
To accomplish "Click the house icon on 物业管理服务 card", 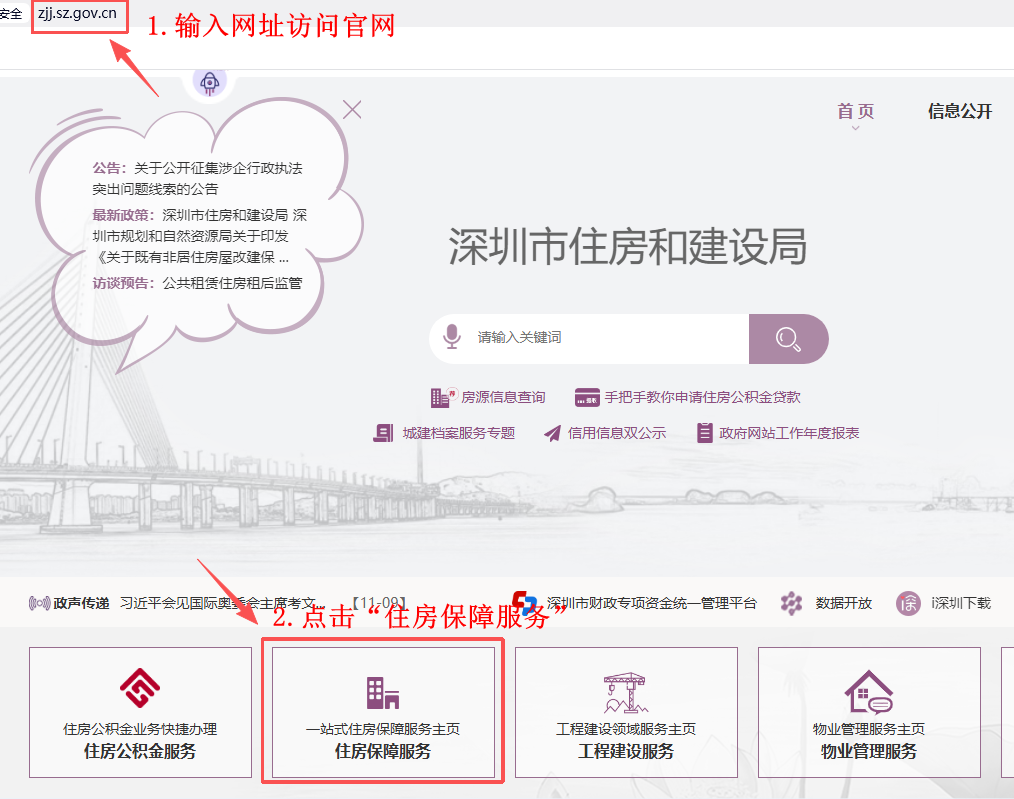I will 868,692.
